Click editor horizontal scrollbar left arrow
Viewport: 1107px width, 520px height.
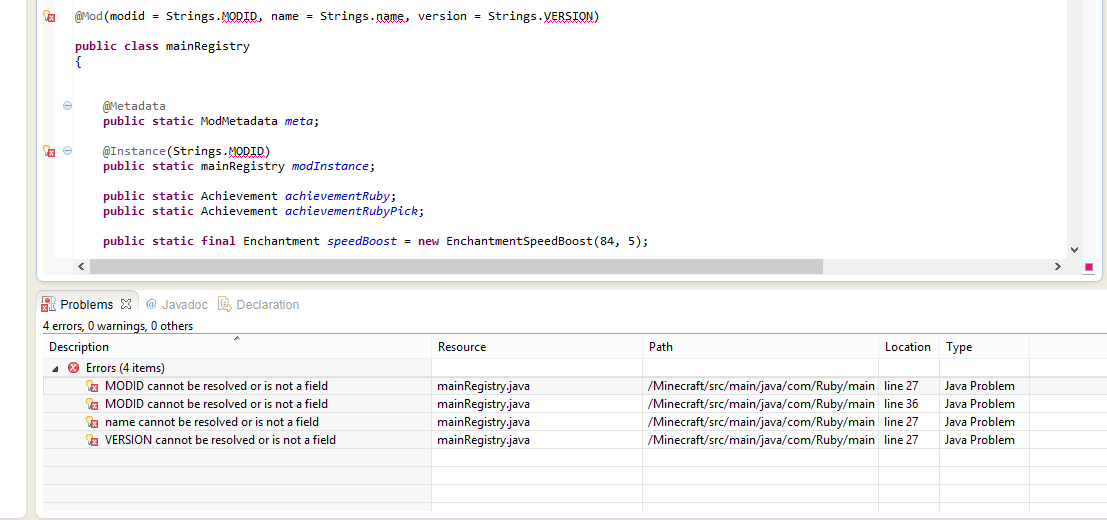click(x=81, y=267)
